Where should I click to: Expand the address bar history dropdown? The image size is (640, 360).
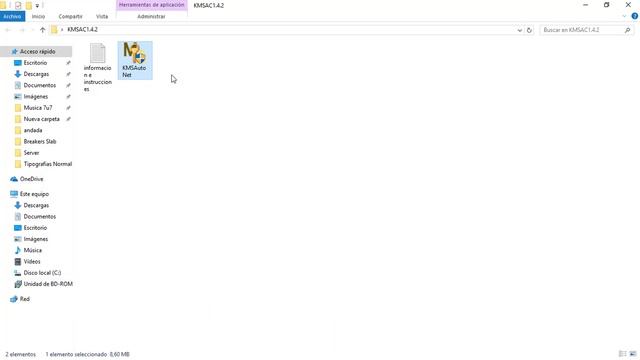pyautogui.click(x=520, y=30)
